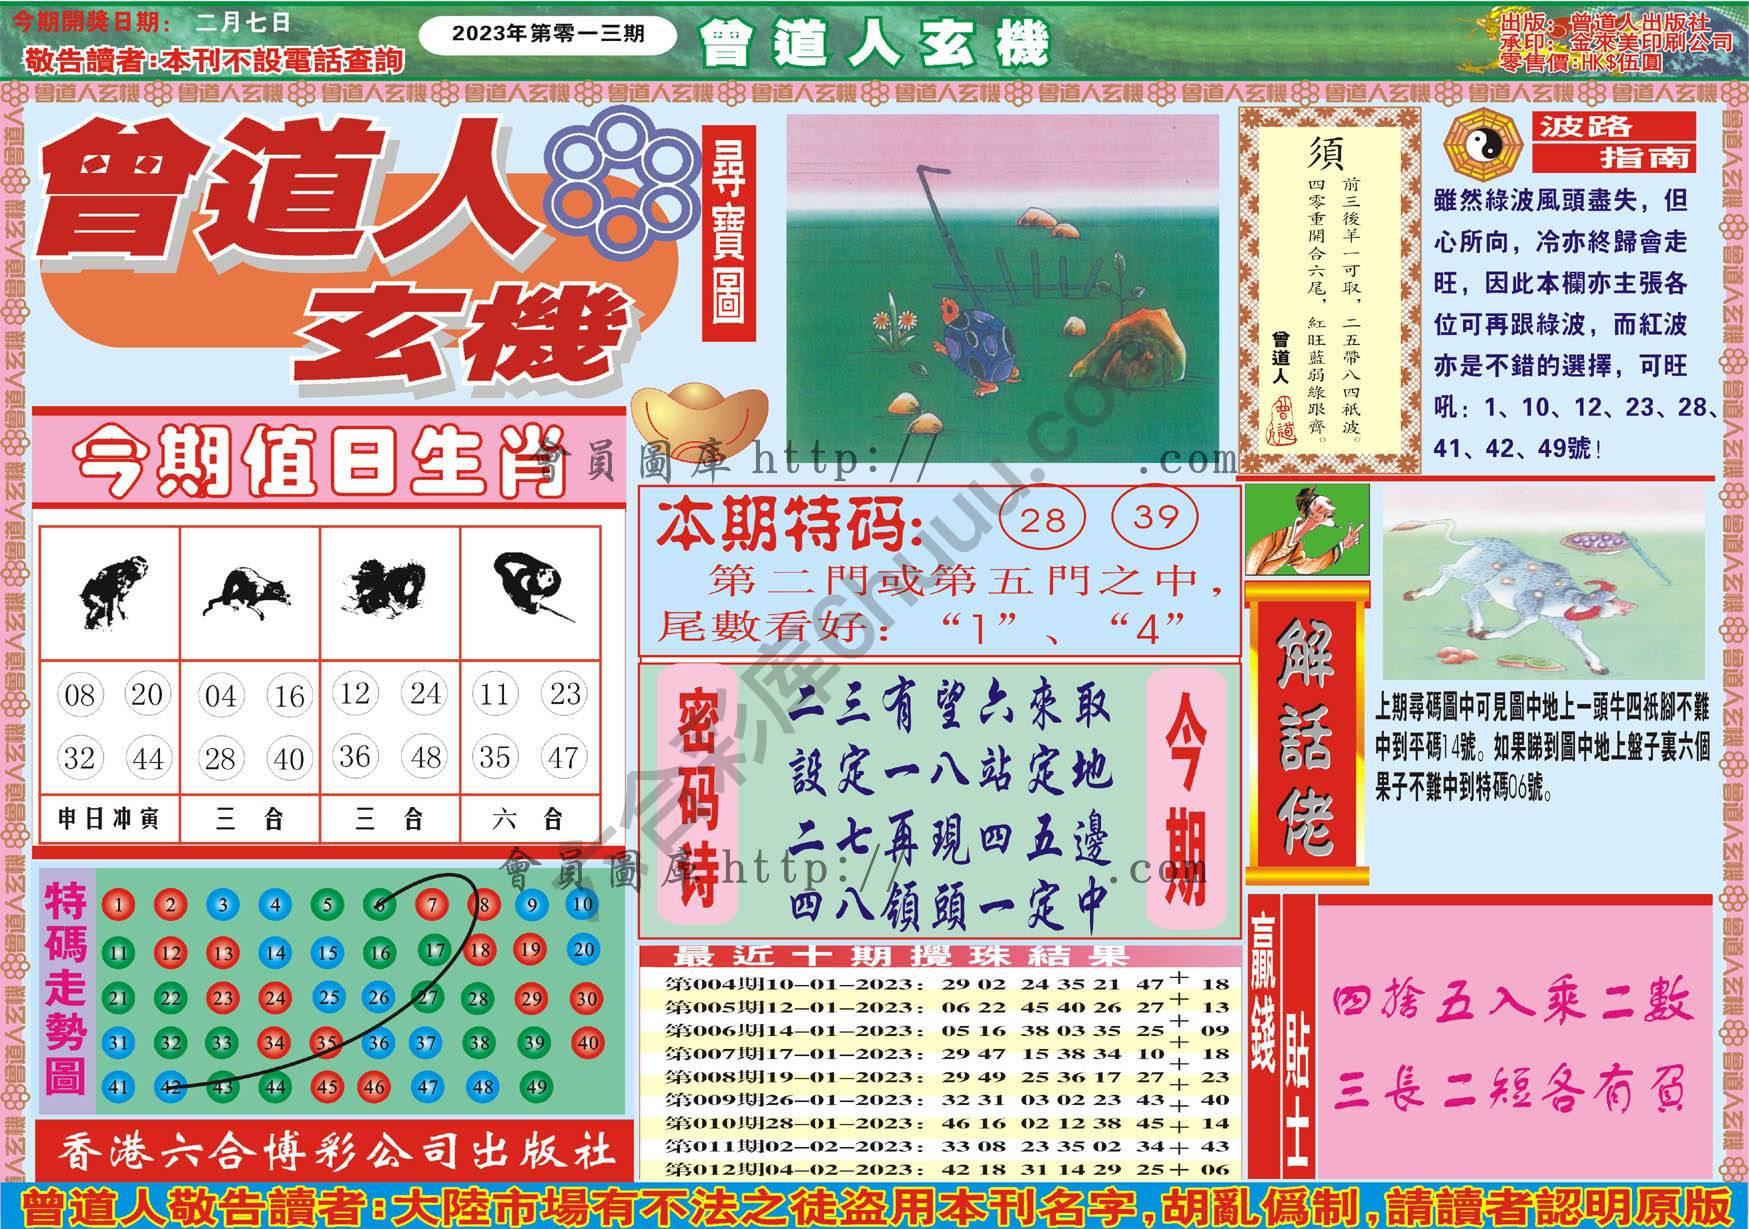Click circled number 39 beside 本期特码
Viewport: 1749px width, 1229px height.
point(1157,517)
